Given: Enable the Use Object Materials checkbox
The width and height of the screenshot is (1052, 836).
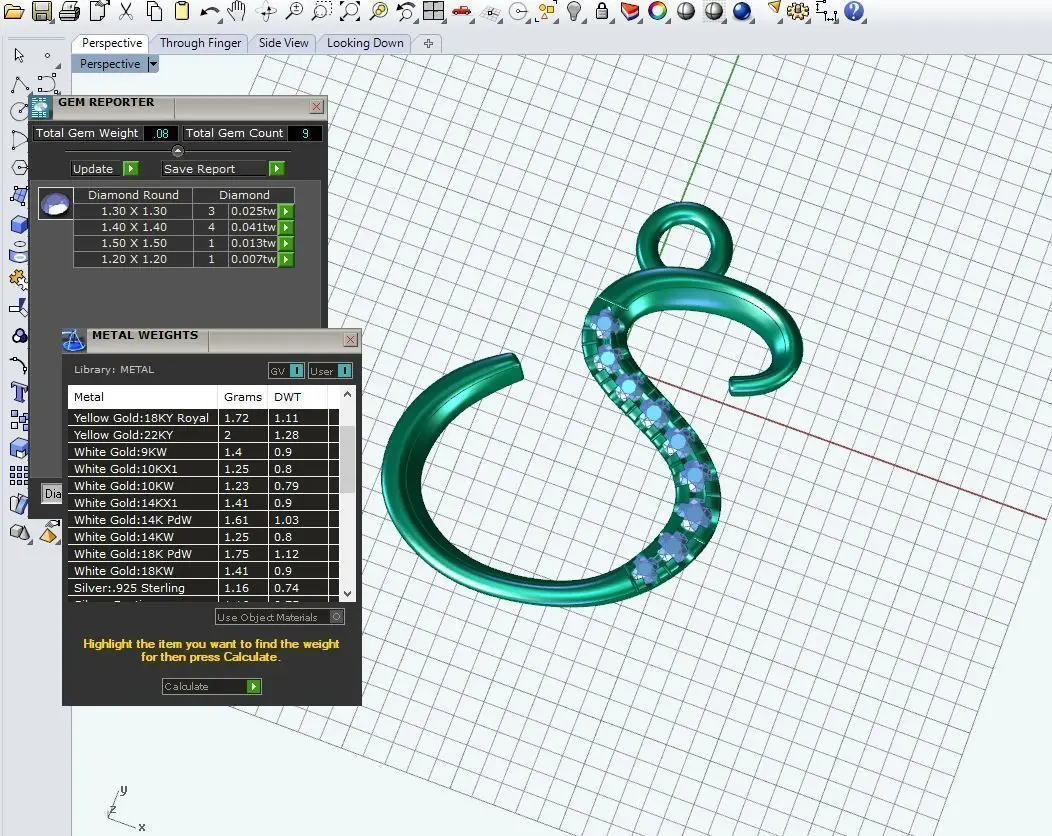Looking at the screenshot, I should coord(337,617).
